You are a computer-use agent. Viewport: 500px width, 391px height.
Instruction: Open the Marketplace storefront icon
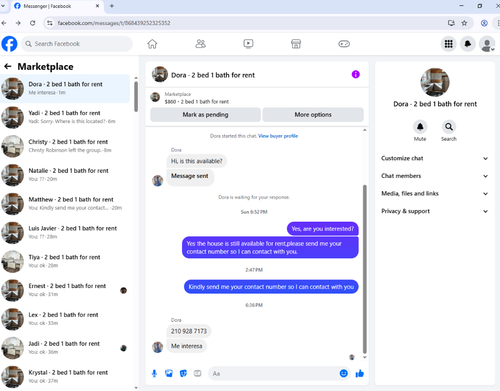[x=296, y=44]
